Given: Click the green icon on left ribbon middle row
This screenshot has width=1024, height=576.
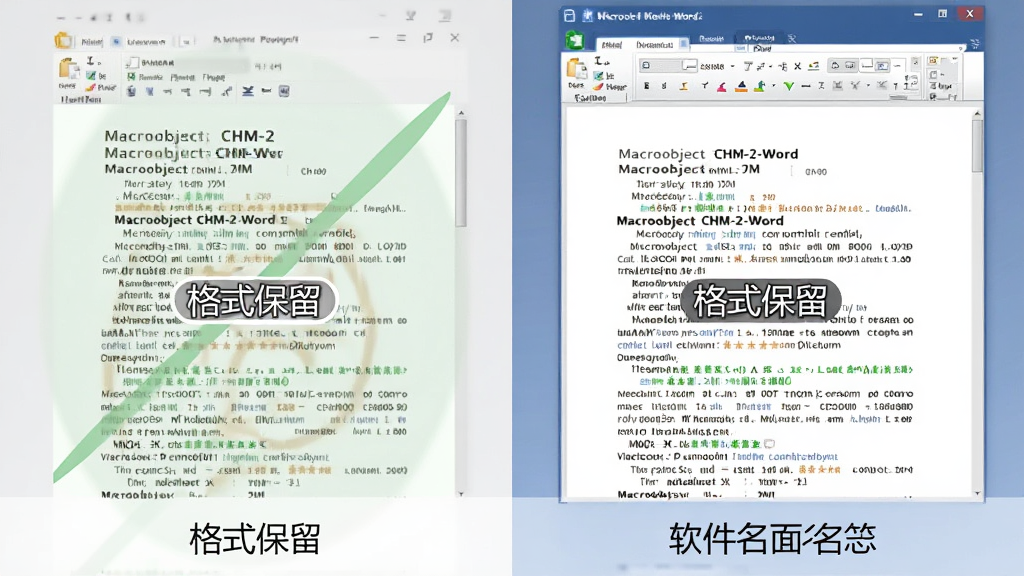Looking at the screenshot, I should point(131,77).
